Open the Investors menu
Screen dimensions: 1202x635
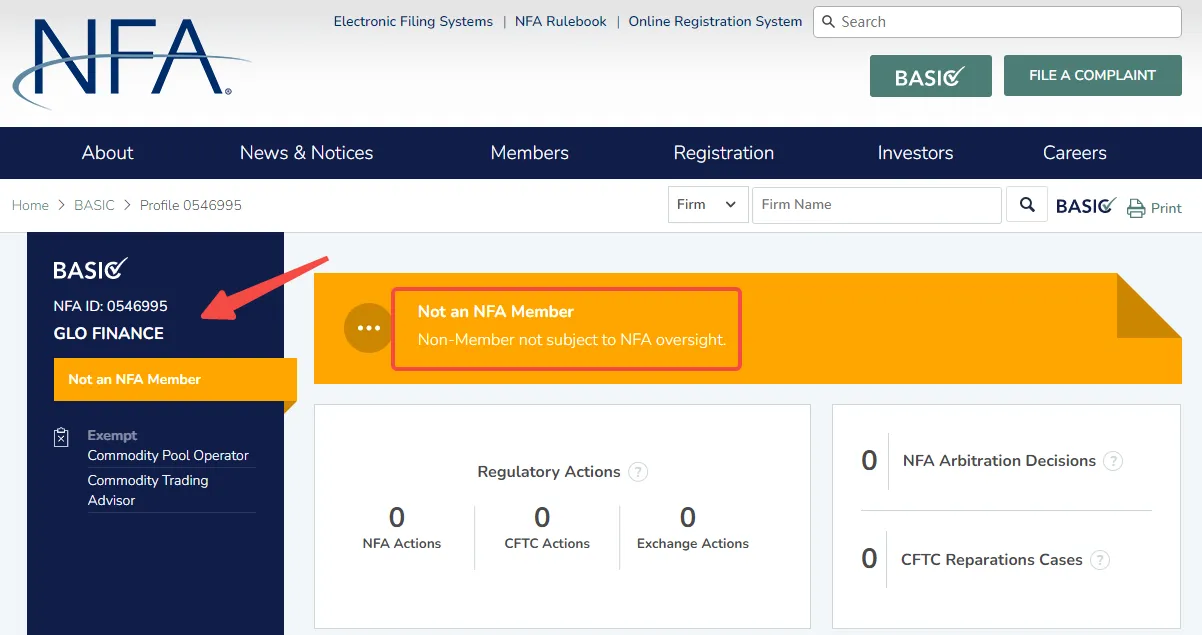(915, 153)
